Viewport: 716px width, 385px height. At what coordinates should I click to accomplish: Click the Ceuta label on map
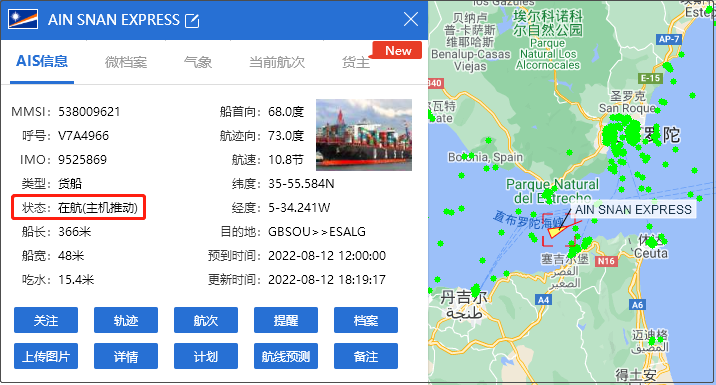651,253
